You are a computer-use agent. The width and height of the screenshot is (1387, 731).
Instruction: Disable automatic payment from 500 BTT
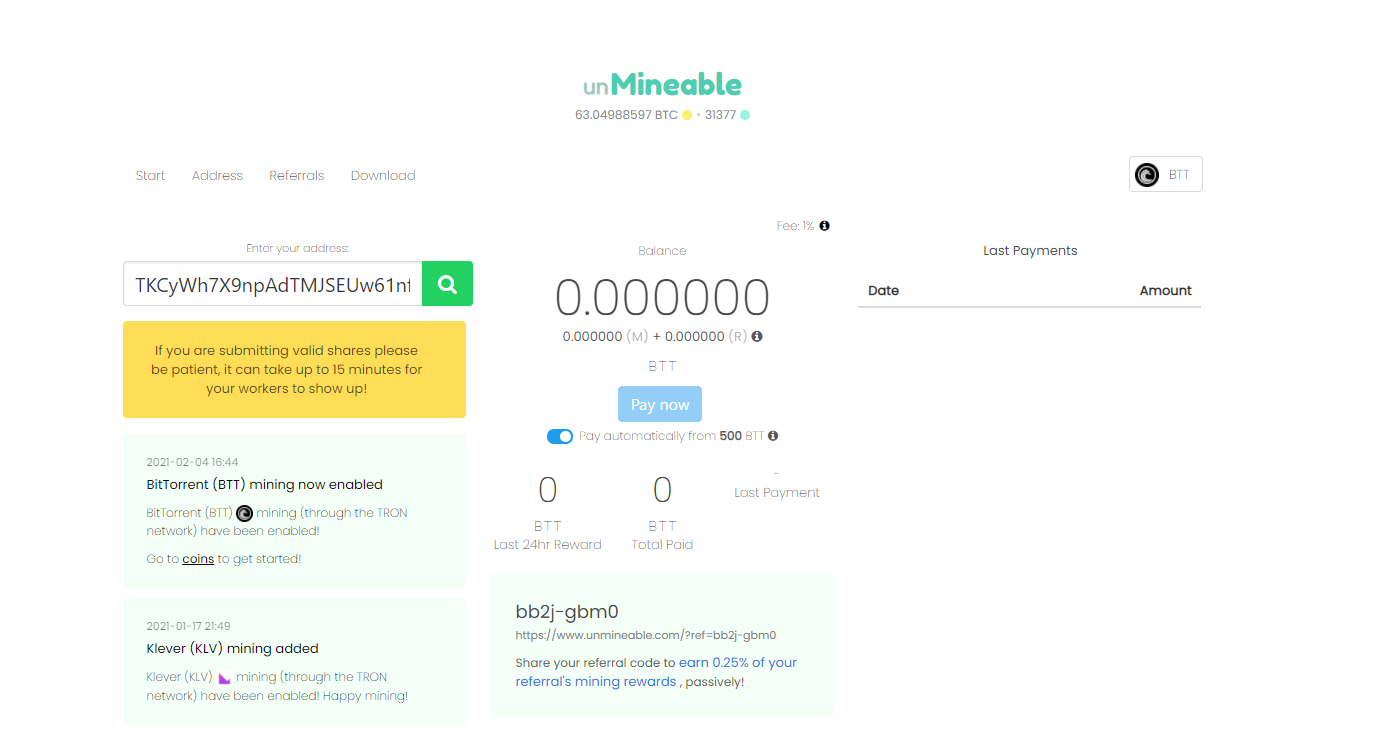(x=560, y=436)
